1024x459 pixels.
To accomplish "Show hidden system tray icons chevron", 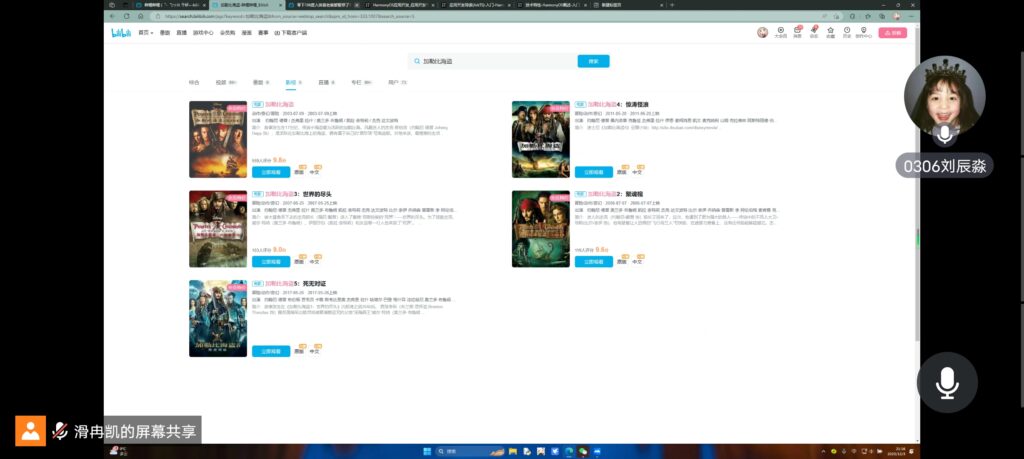I will coord(823,451).
